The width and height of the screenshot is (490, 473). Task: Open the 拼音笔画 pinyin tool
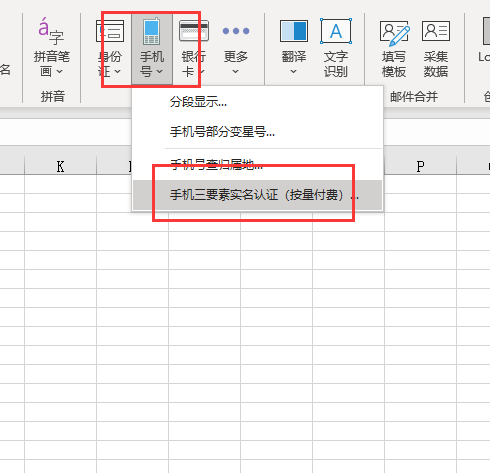(52, 48)
